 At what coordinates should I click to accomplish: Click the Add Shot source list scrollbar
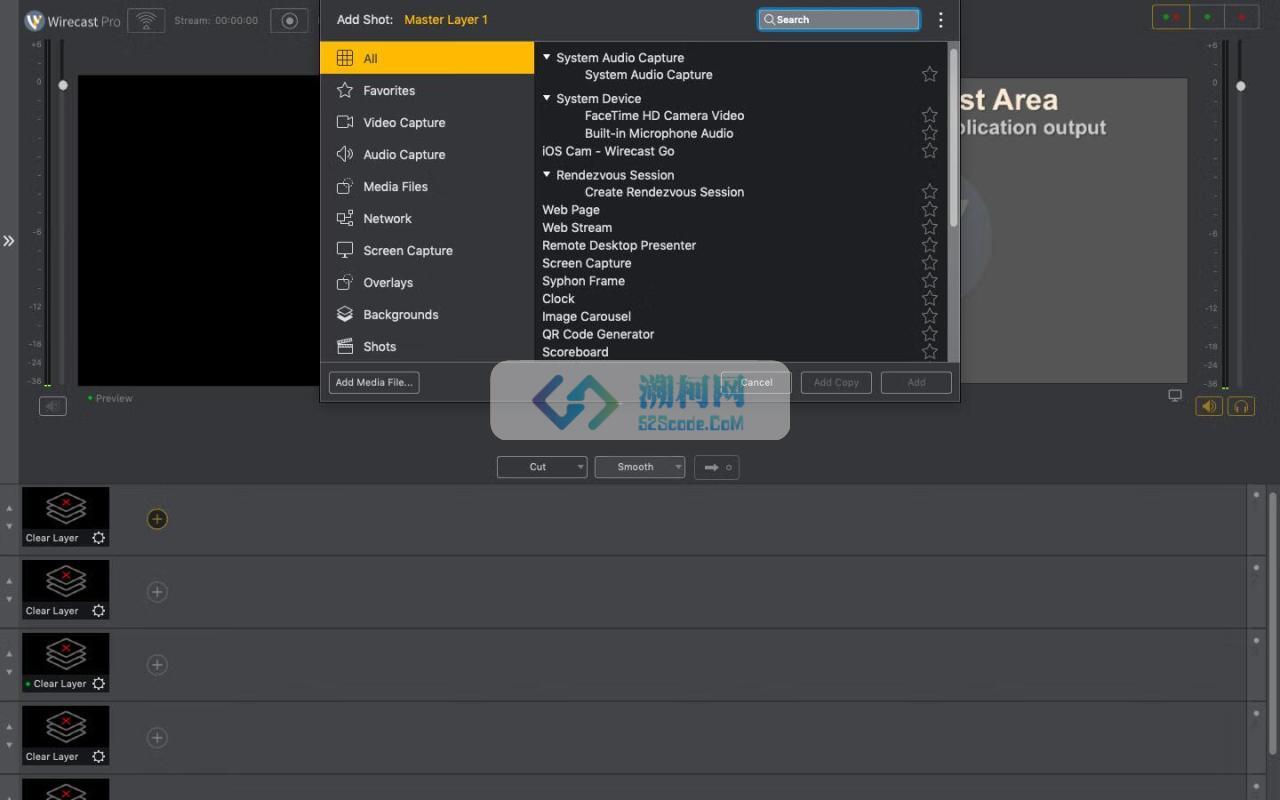[954, 137]
